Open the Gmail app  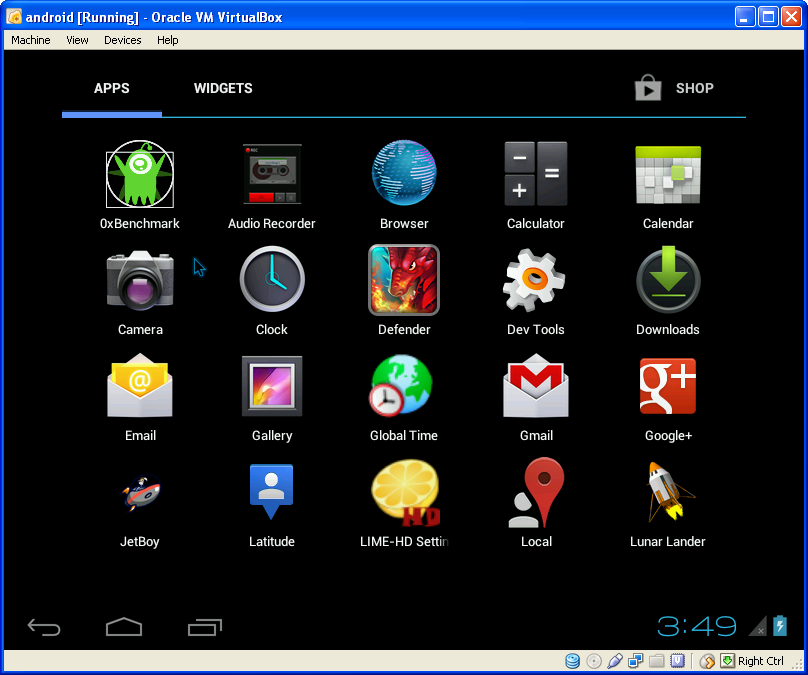(536, 385)
